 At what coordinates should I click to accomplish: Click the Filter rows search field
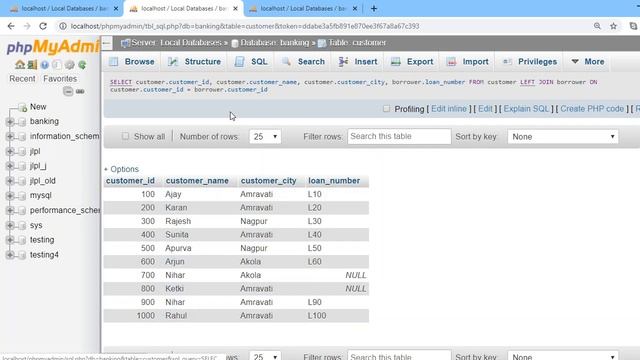click(x=399, y=136)
